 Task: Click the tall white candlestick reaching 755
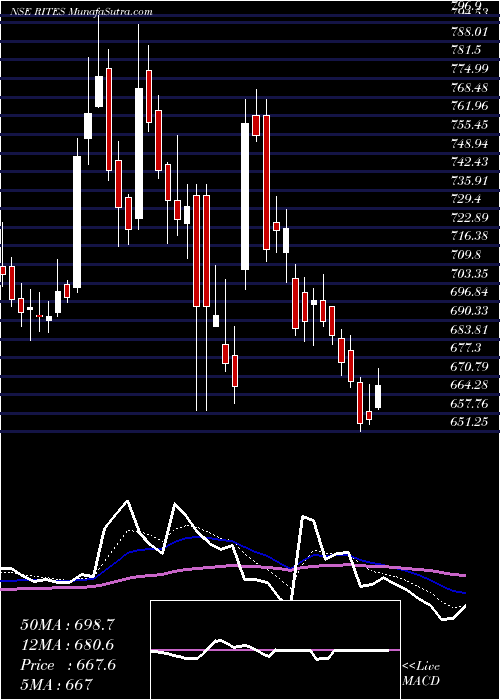pos(245,196)
